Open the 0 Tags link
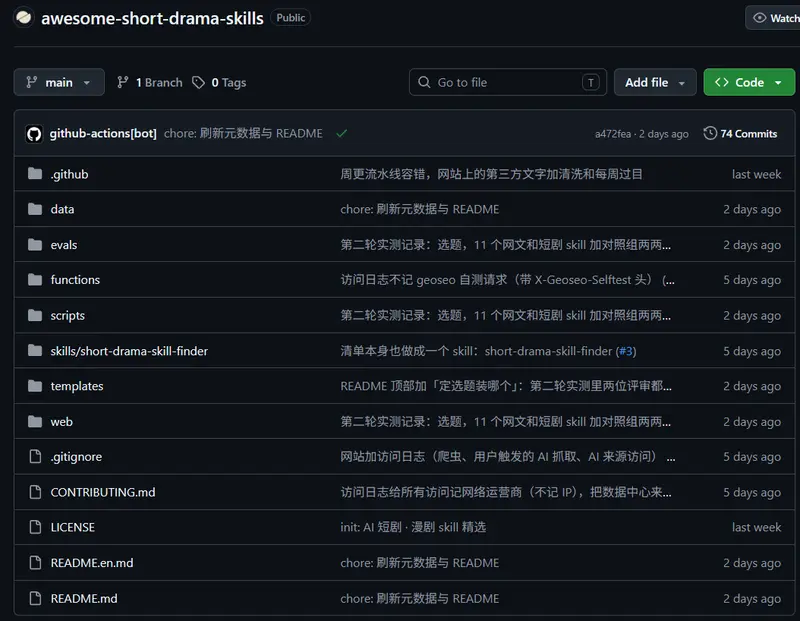The height and width of the screenshot is (621, 800). coord(219,82)
